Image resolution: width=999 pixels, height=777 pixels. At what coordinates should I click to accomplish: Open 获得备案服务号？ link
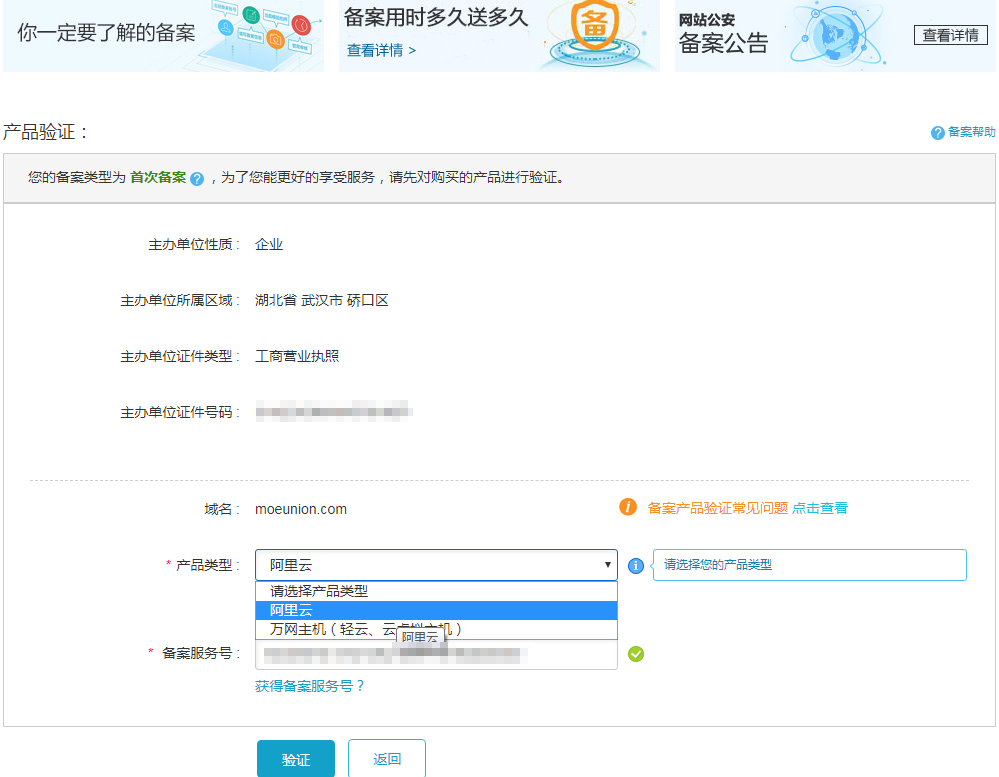tap(310, 686)
